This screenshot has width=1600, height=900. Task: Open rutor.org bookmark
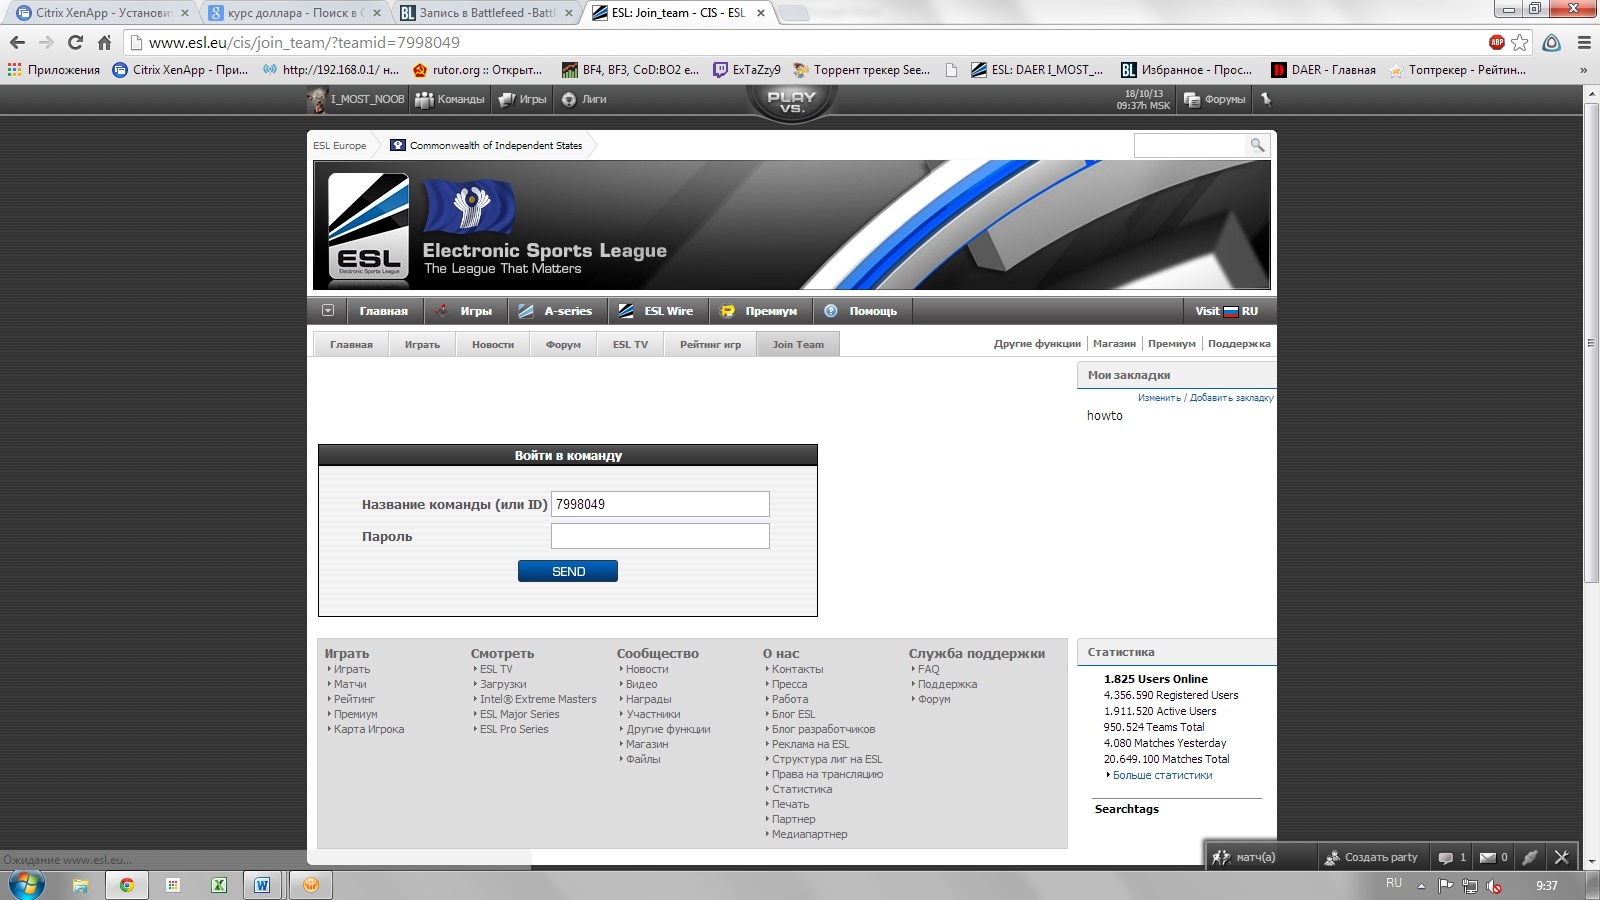pyautogui.click(x=477, y=70)
